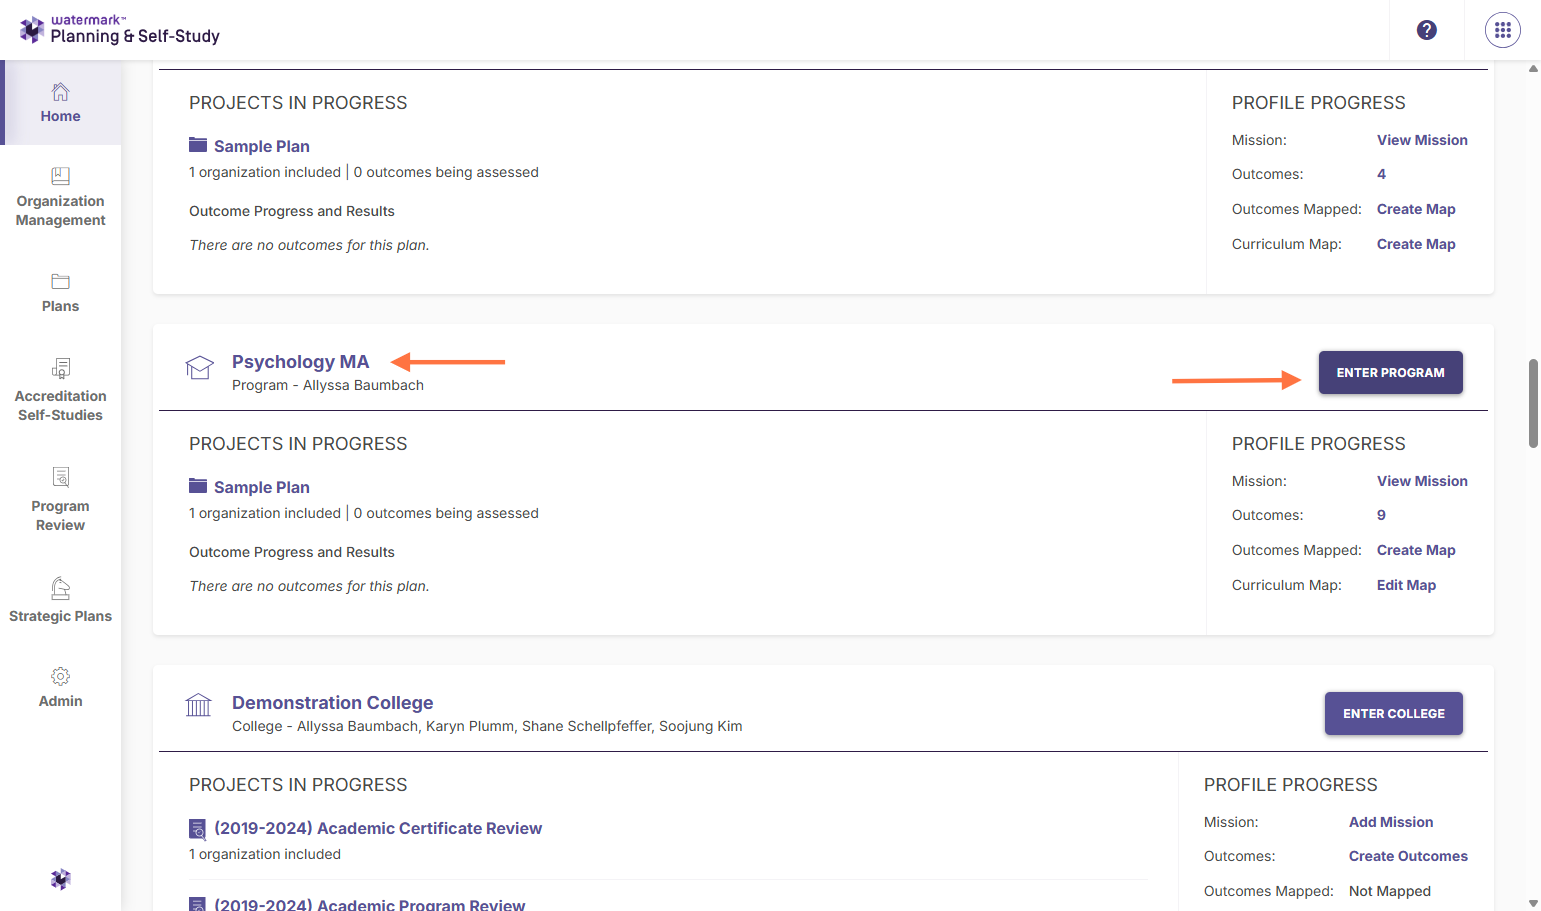The width and height of the screenshot is (1541, 911).
Task: Select the Plans folder icon
Action: tap(61, 282)
